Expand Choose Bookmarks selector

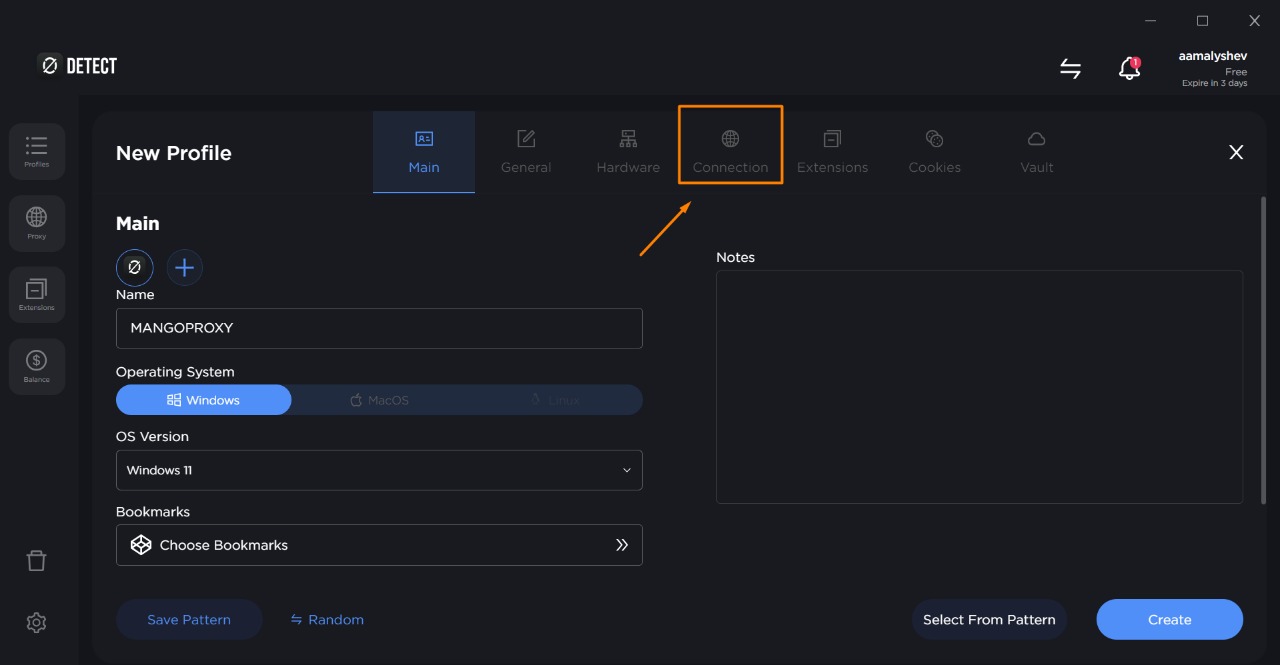[379, 545]
